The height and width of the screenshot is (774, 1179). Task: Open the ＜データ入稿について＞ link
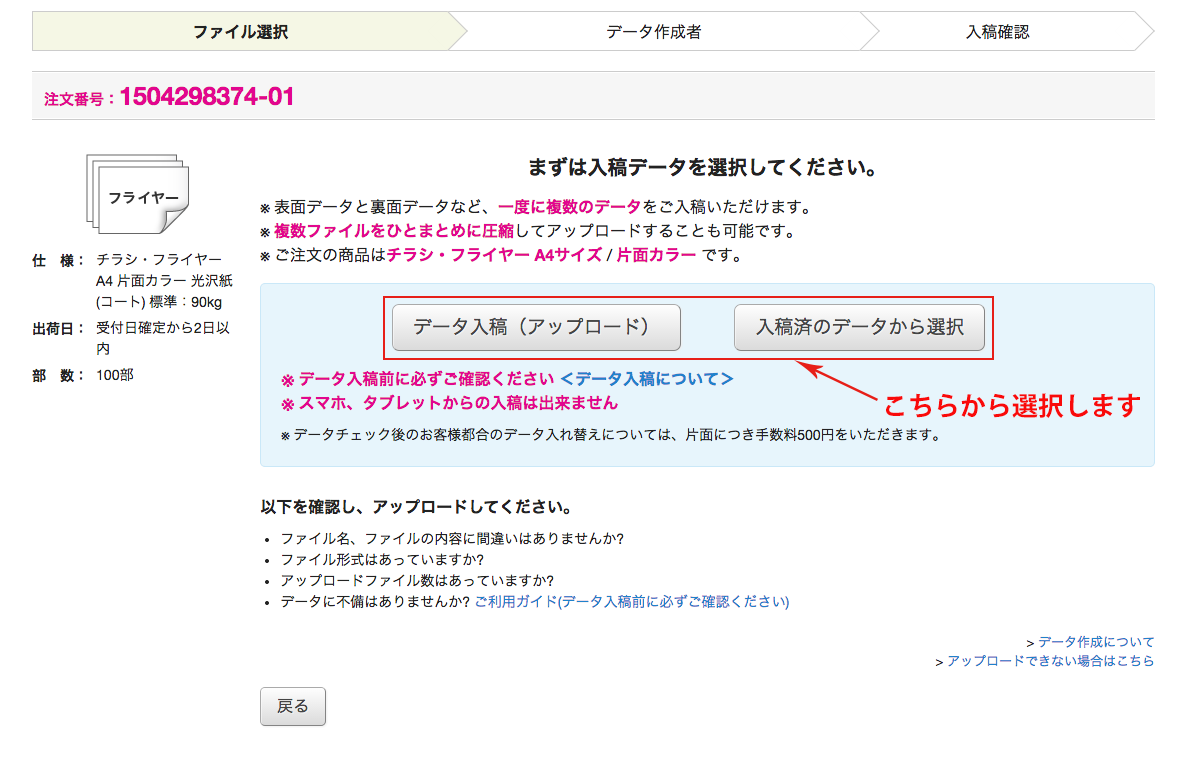coord(646,379)
